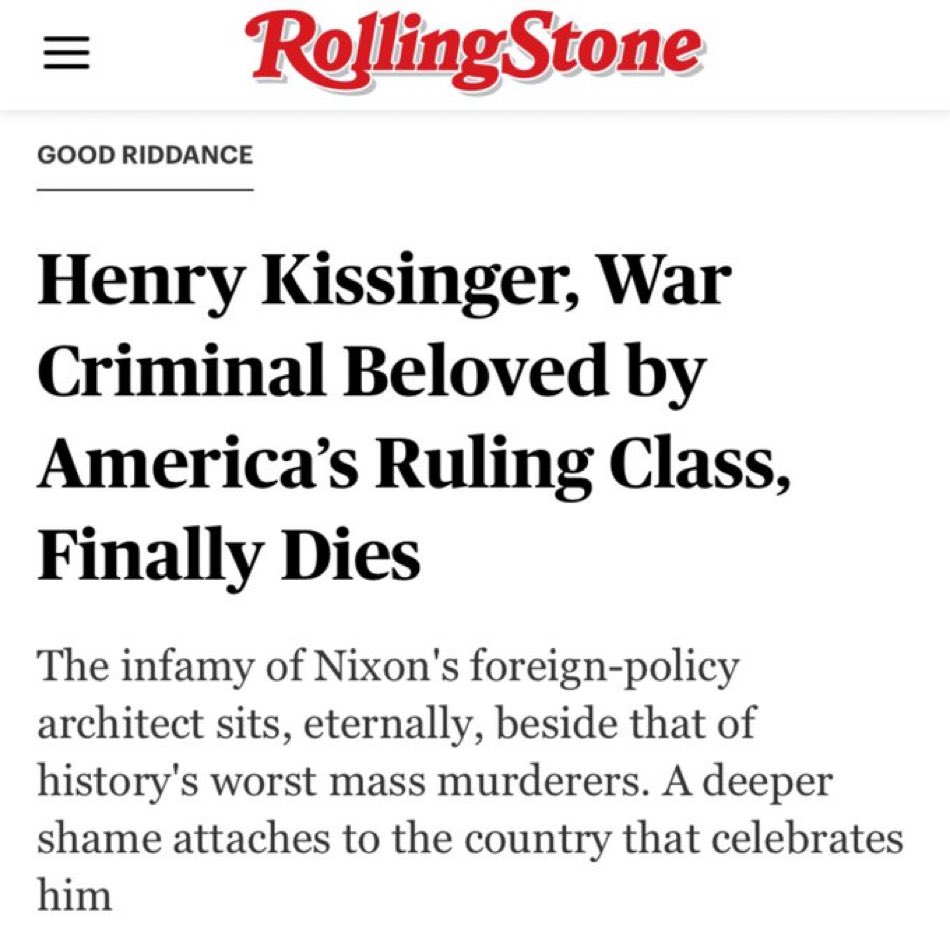The height and width of the screenshot is (950, 950).
Task: Click the Rolling Stone logo
Action: pos(477,51)
